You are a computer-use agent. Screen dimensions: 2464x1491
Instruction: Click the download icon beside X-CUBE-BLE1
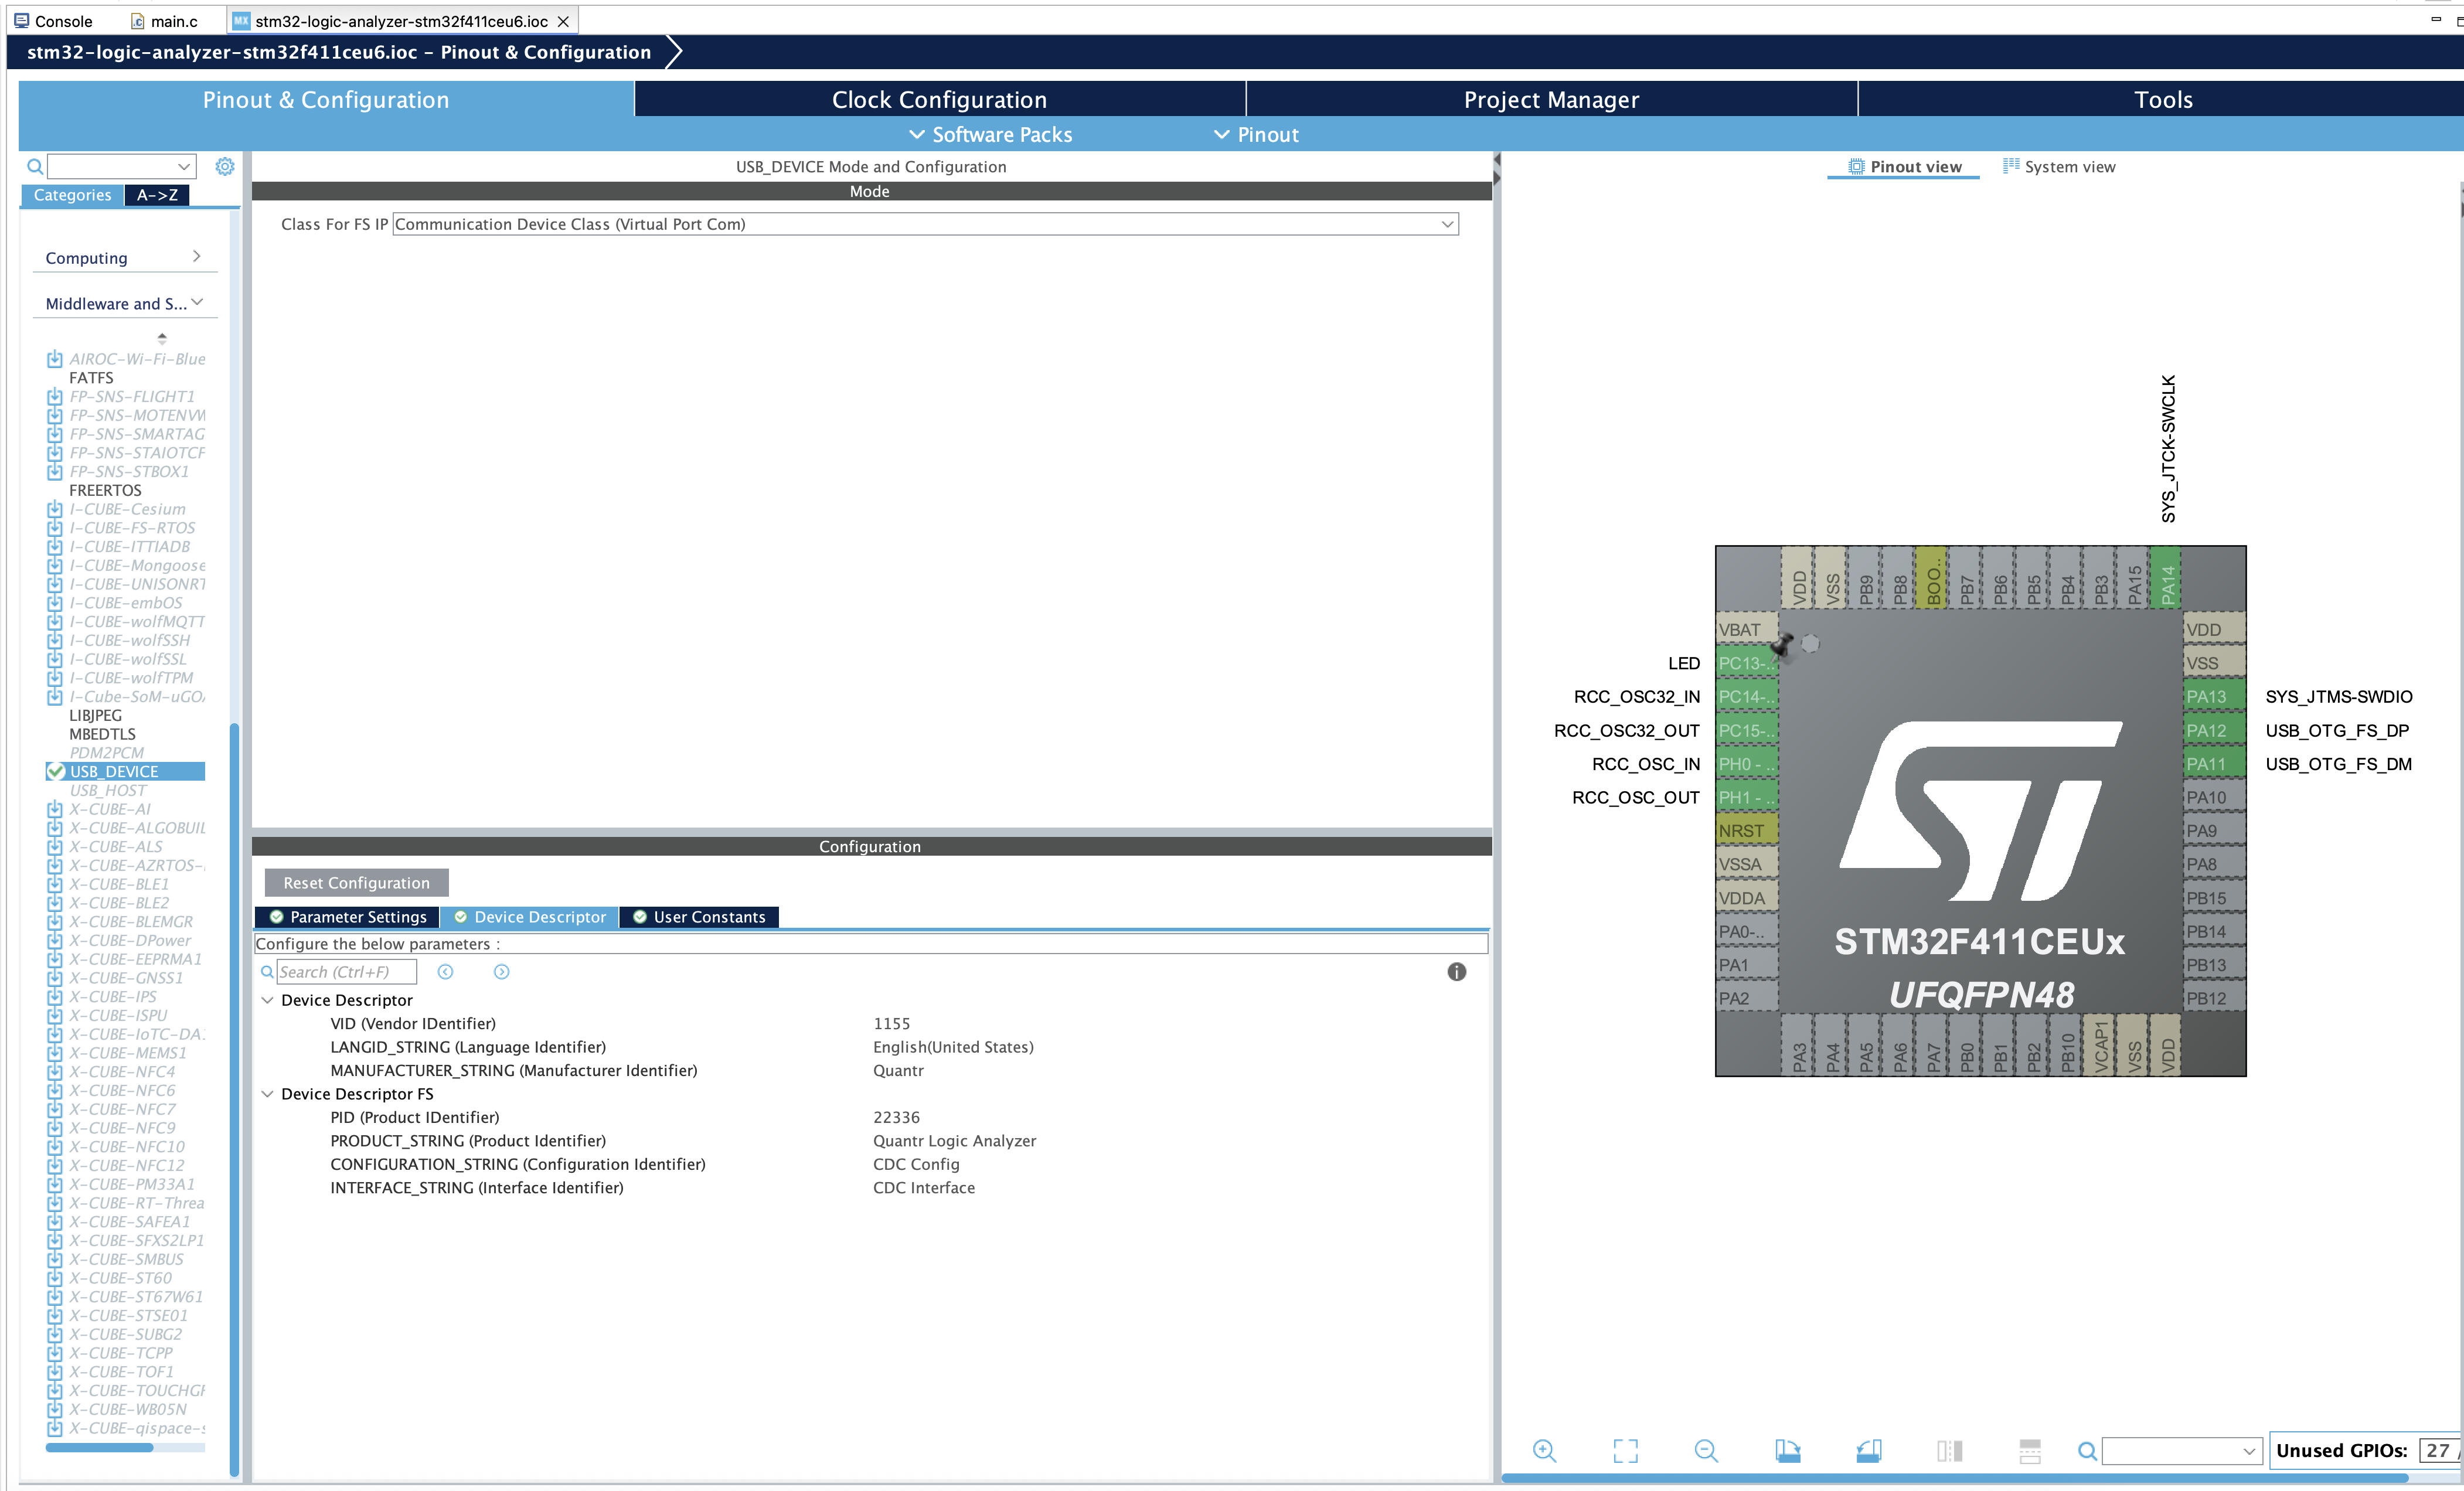[55, 884]
